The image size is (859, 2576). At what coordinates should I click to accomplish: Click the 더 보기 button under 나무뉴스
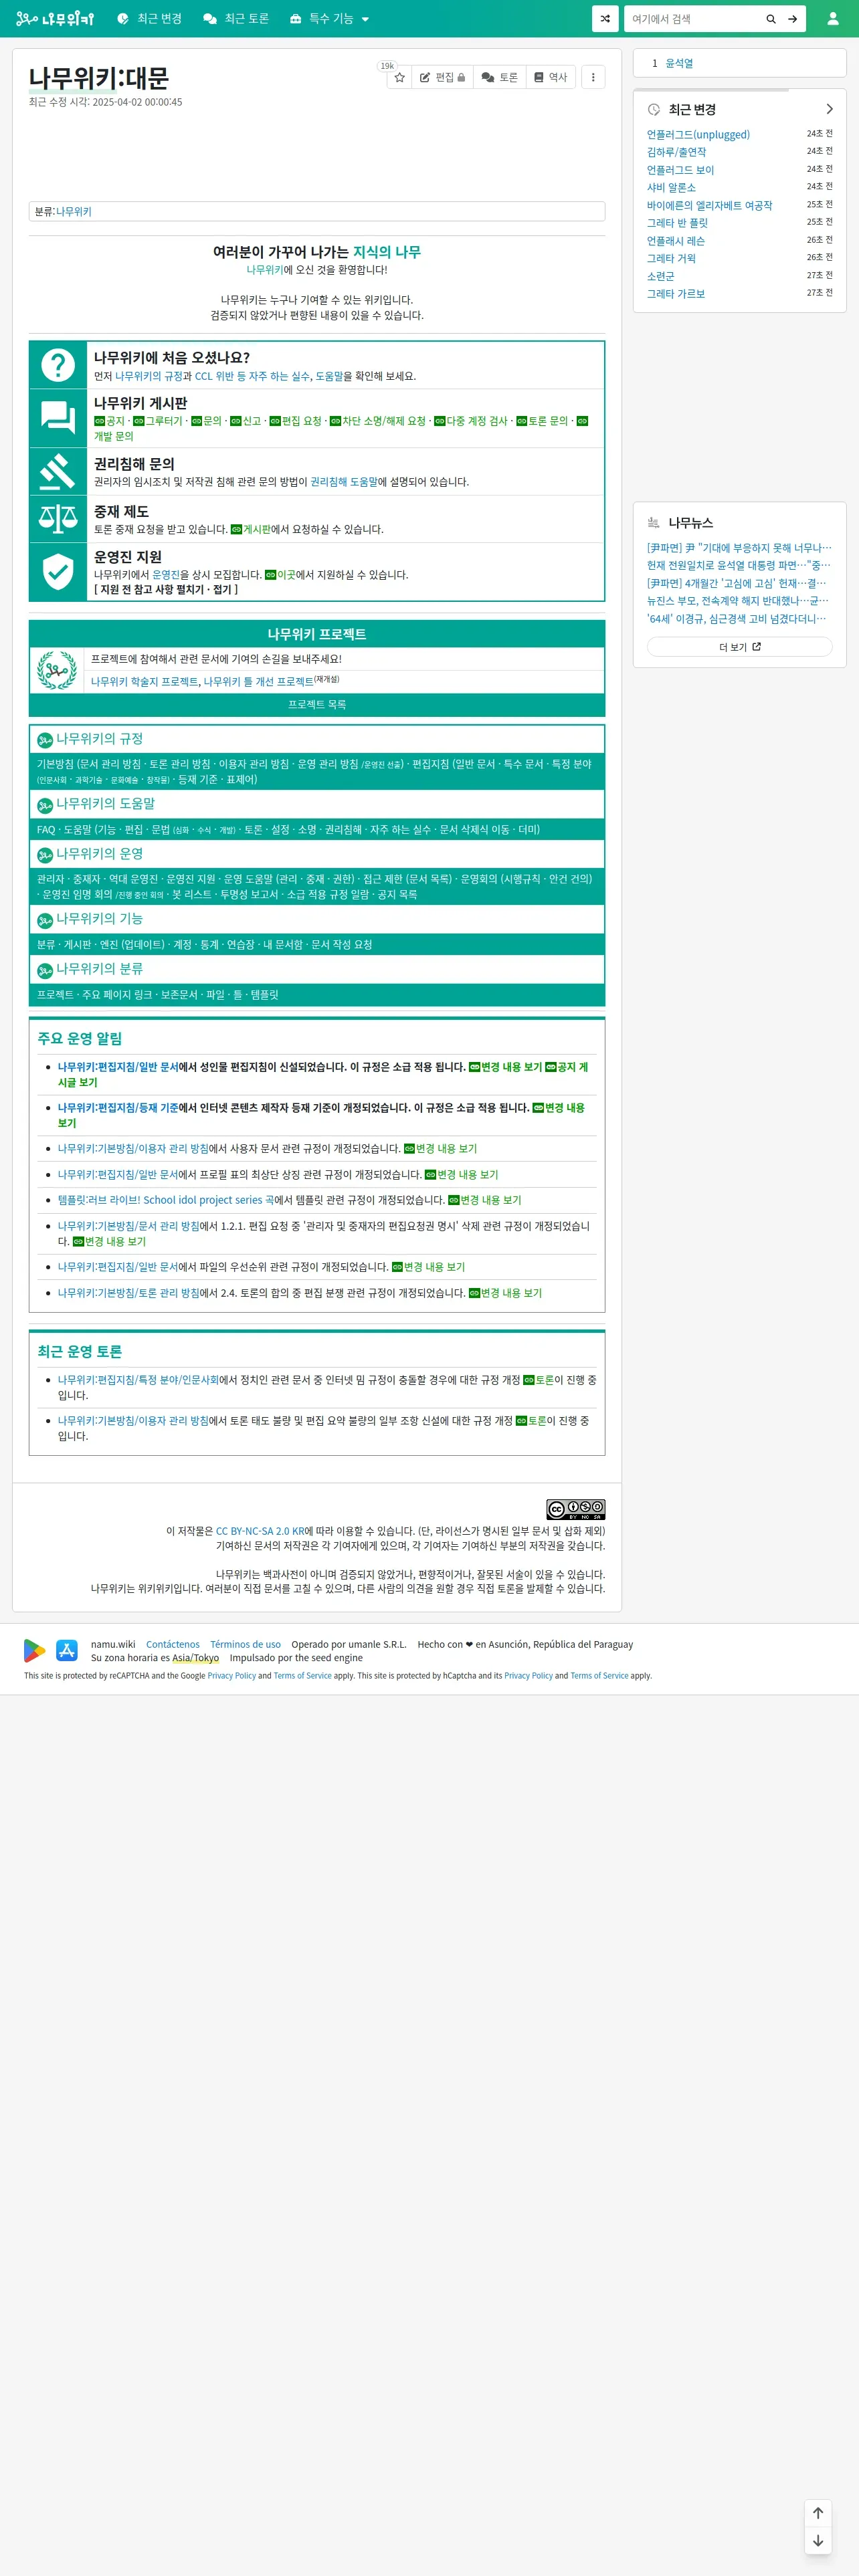click(739, 647)
